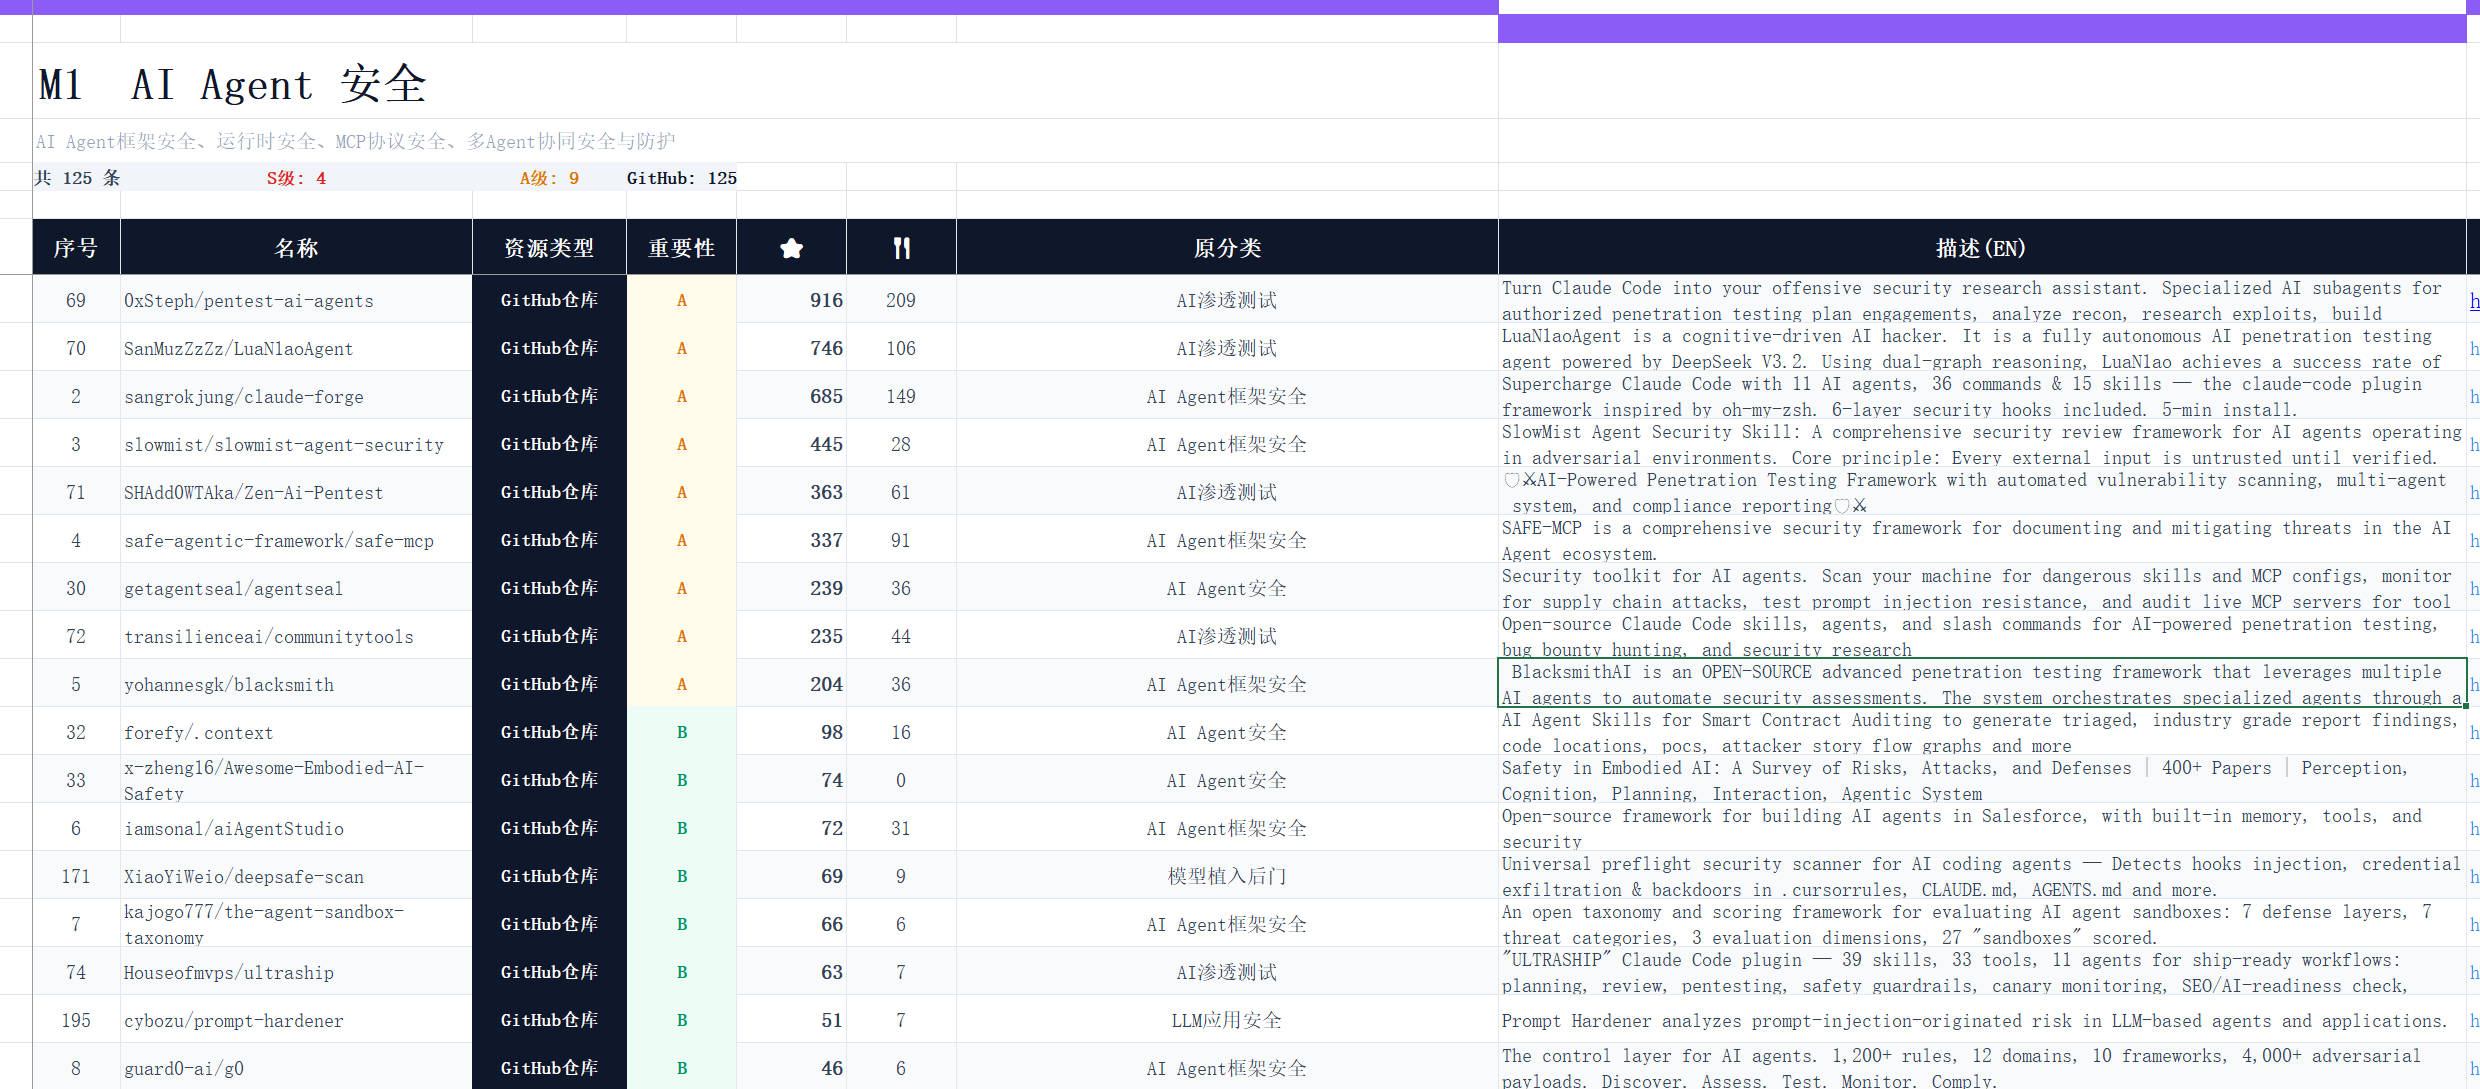Select AI Agent安全 cell in getagentseal row

1227,588
